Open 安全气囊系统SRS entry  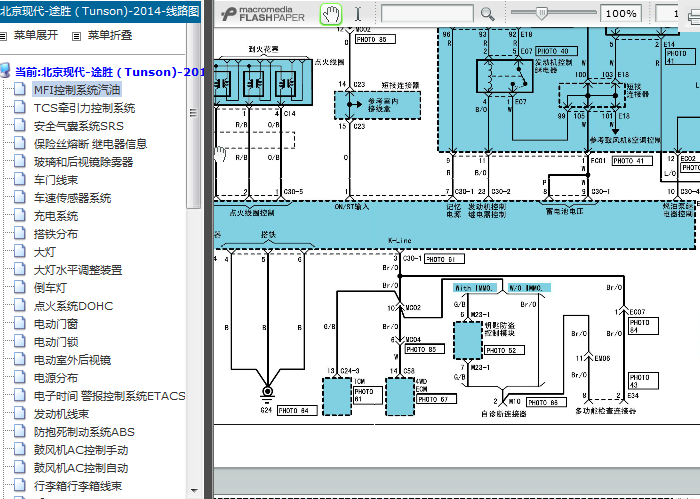coord(79,126)
